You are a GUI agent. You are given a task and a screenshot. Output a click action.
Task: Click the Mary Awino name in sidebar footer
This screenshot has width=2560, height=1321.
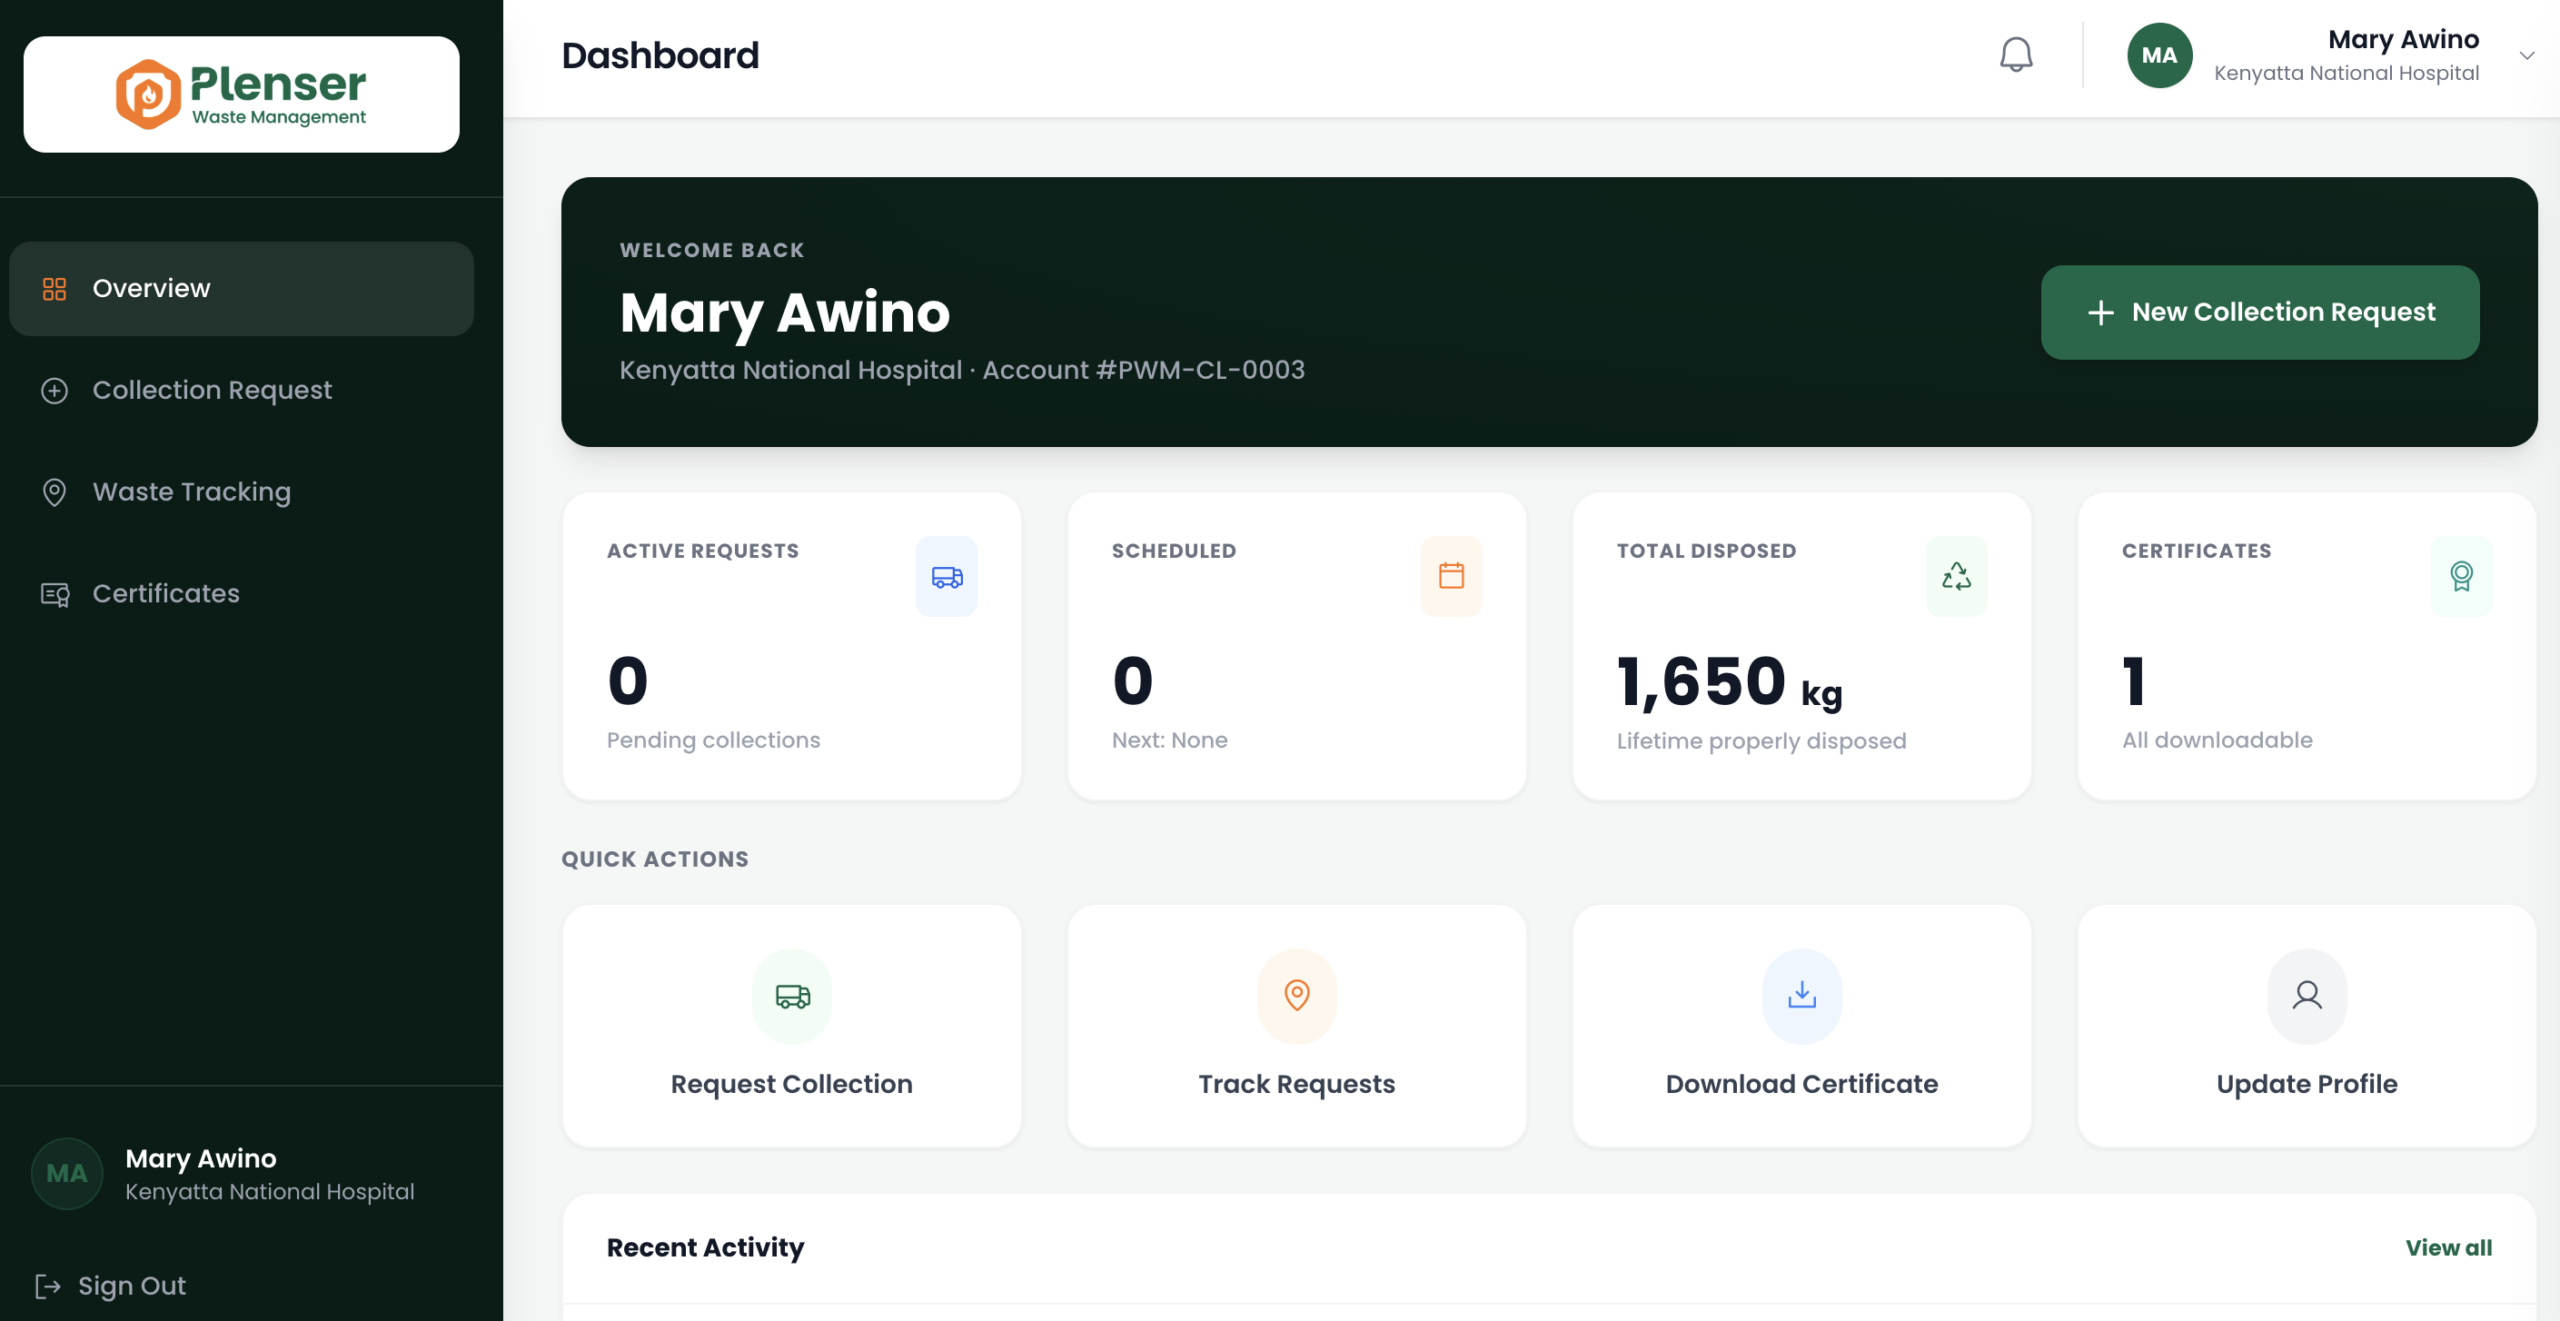(201, 1158)
